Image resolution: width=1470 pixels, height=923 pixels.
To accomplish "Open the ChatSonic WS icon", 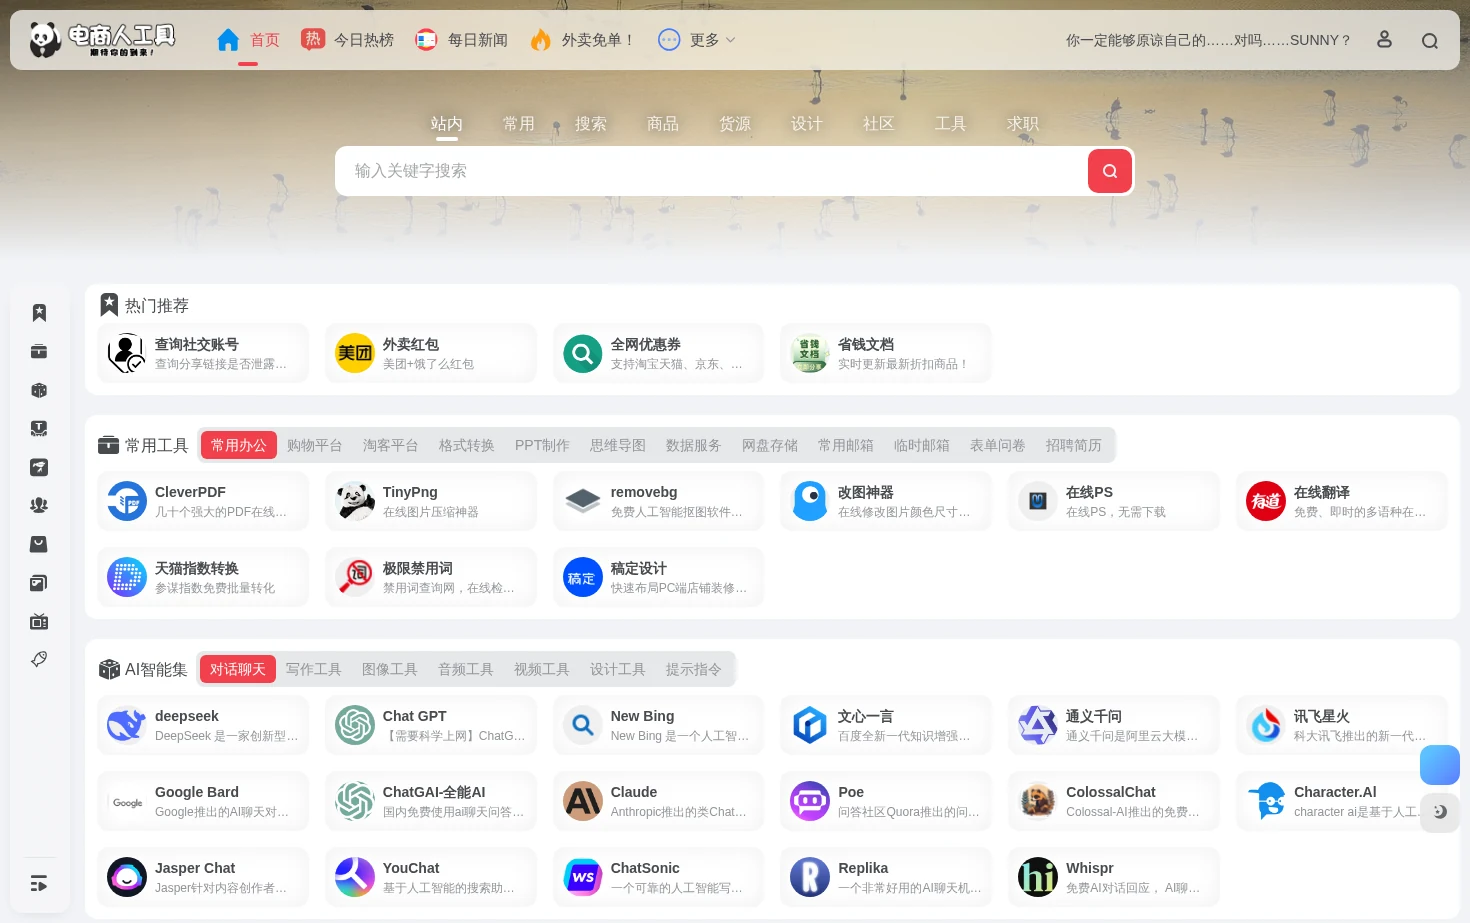I will pos(583,877).
